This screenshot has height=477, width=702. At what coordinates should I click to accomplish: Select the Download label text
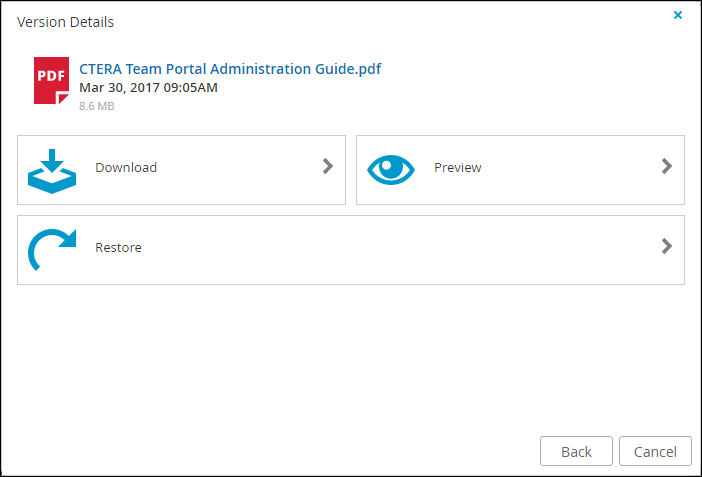[x=126, y=168]
